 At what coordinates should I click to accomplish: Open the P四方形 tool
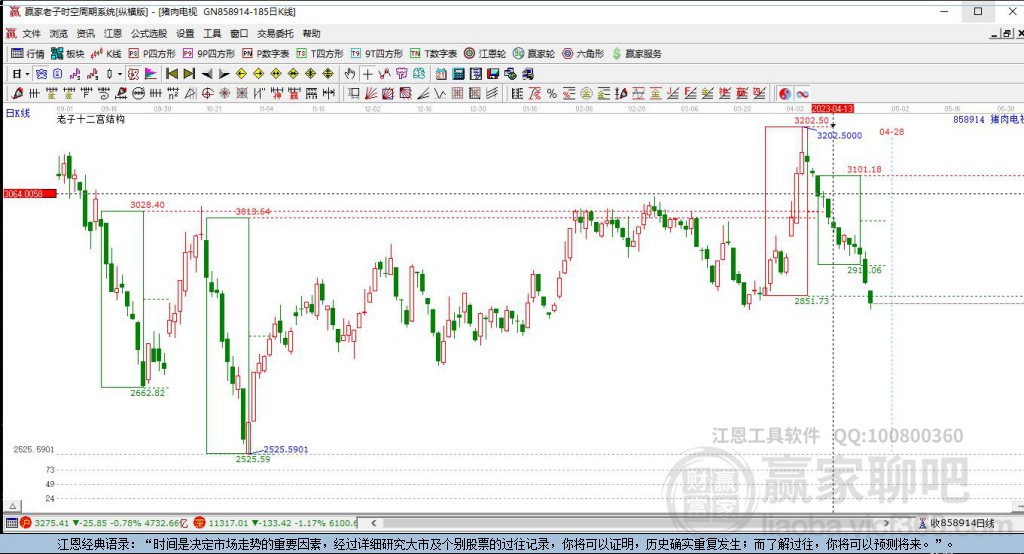[x=152, y=54]
